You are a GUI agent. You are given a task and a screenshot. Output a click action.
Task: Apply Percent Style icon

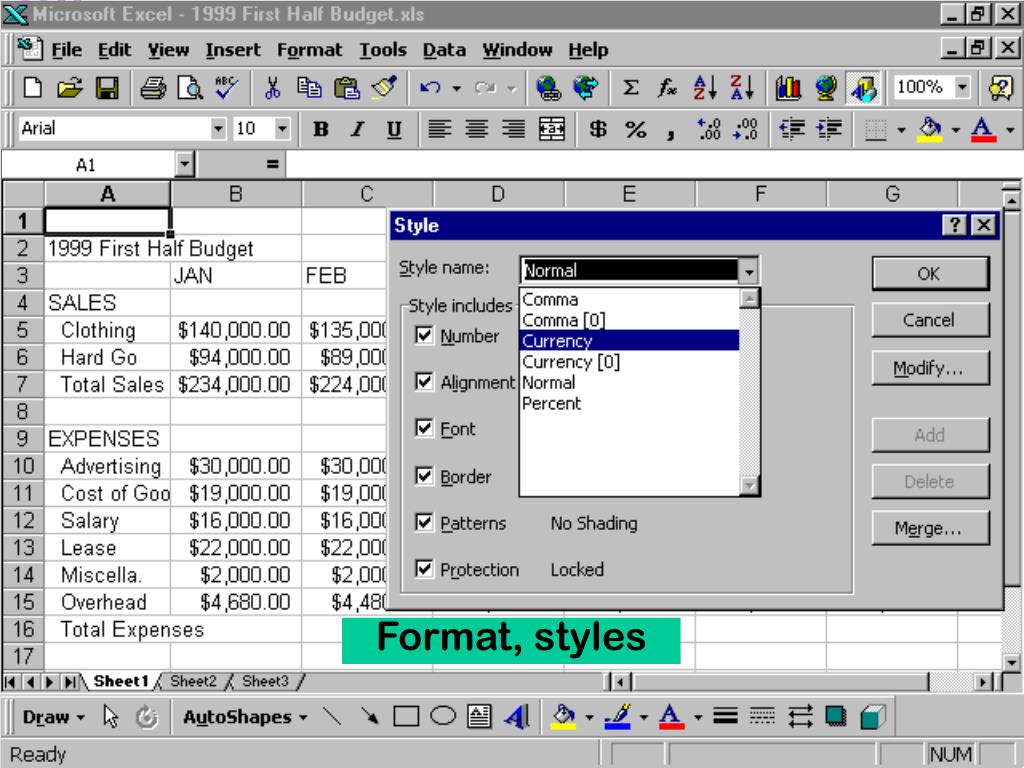[635, 129]
